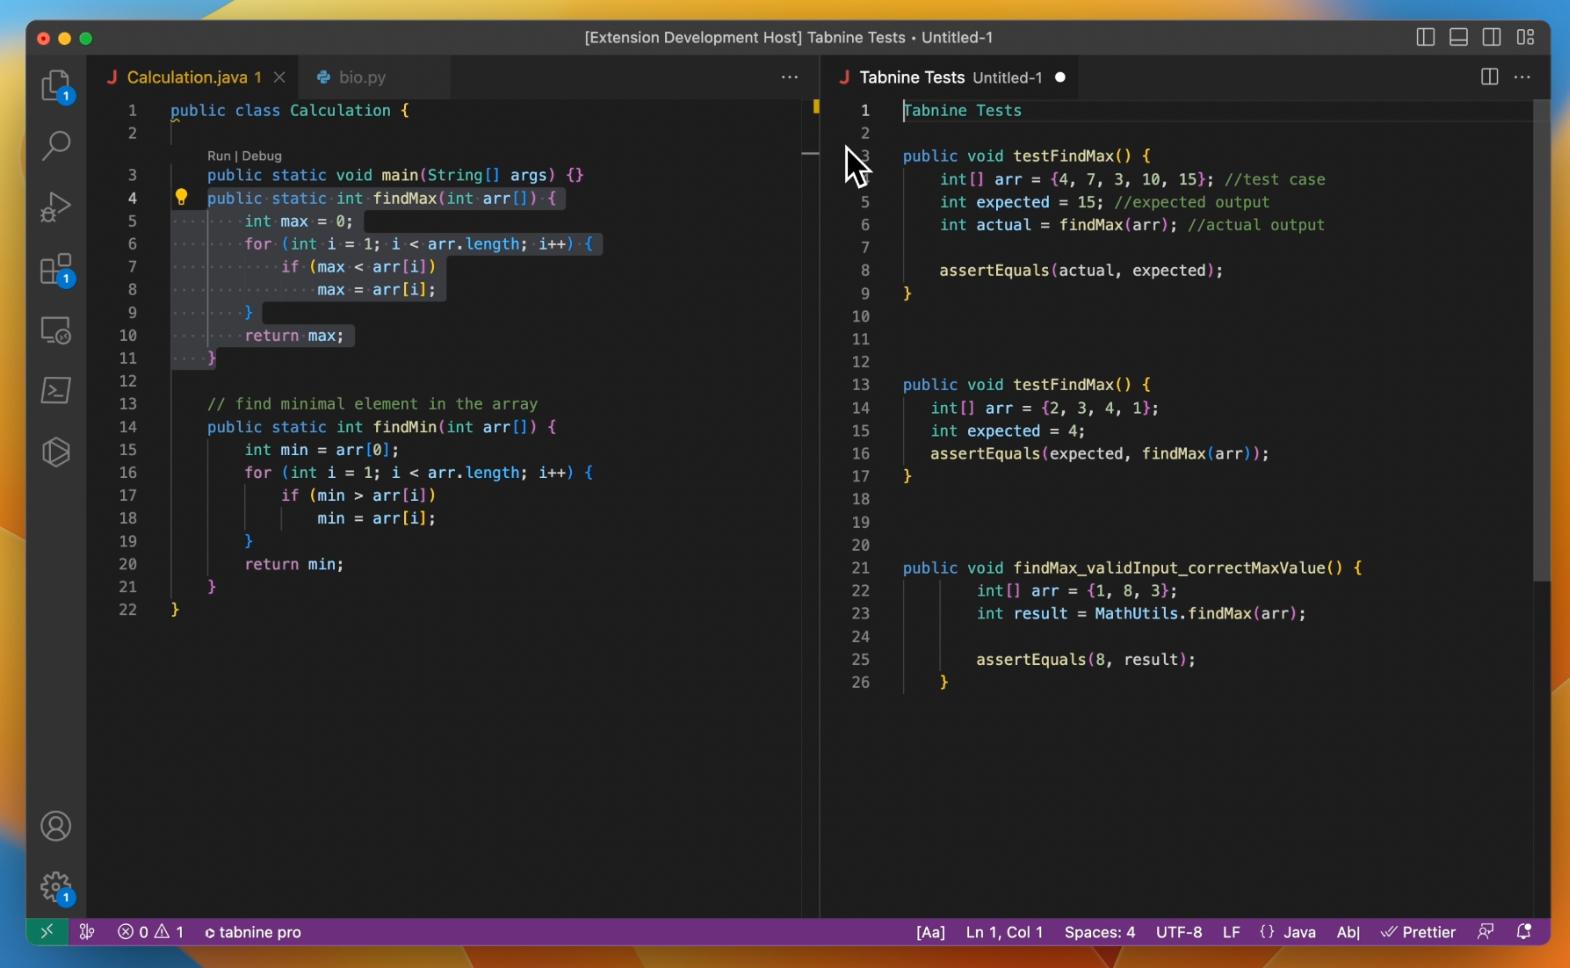Click line number 22 in Calculation.java gutter
The height and width of the screenshot is (968, 1570).
[x=128, y=610]
